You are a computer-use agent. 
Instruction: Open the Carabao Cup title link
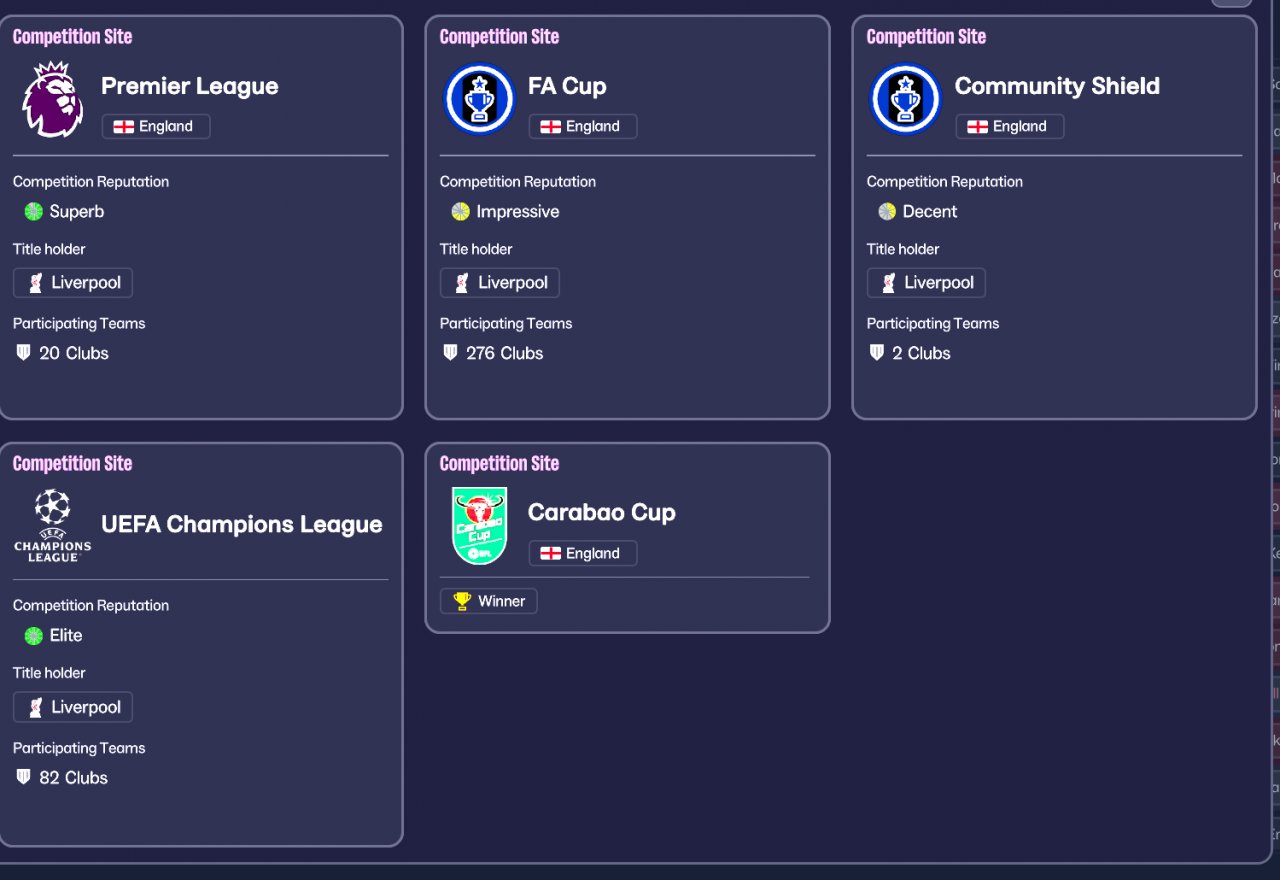coord(601,512)
